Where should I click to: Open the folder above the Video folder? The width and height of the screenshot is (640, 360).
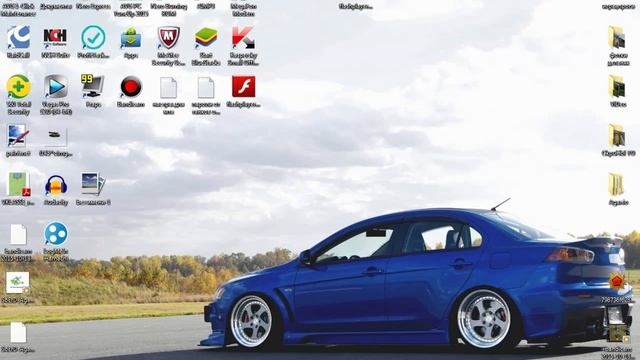[617, 38]
